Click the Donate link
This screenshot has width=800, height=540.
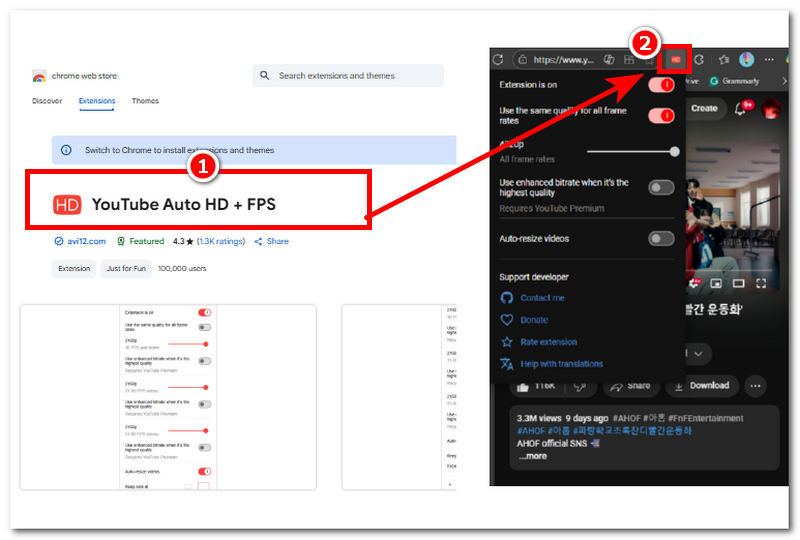point(534,320)
